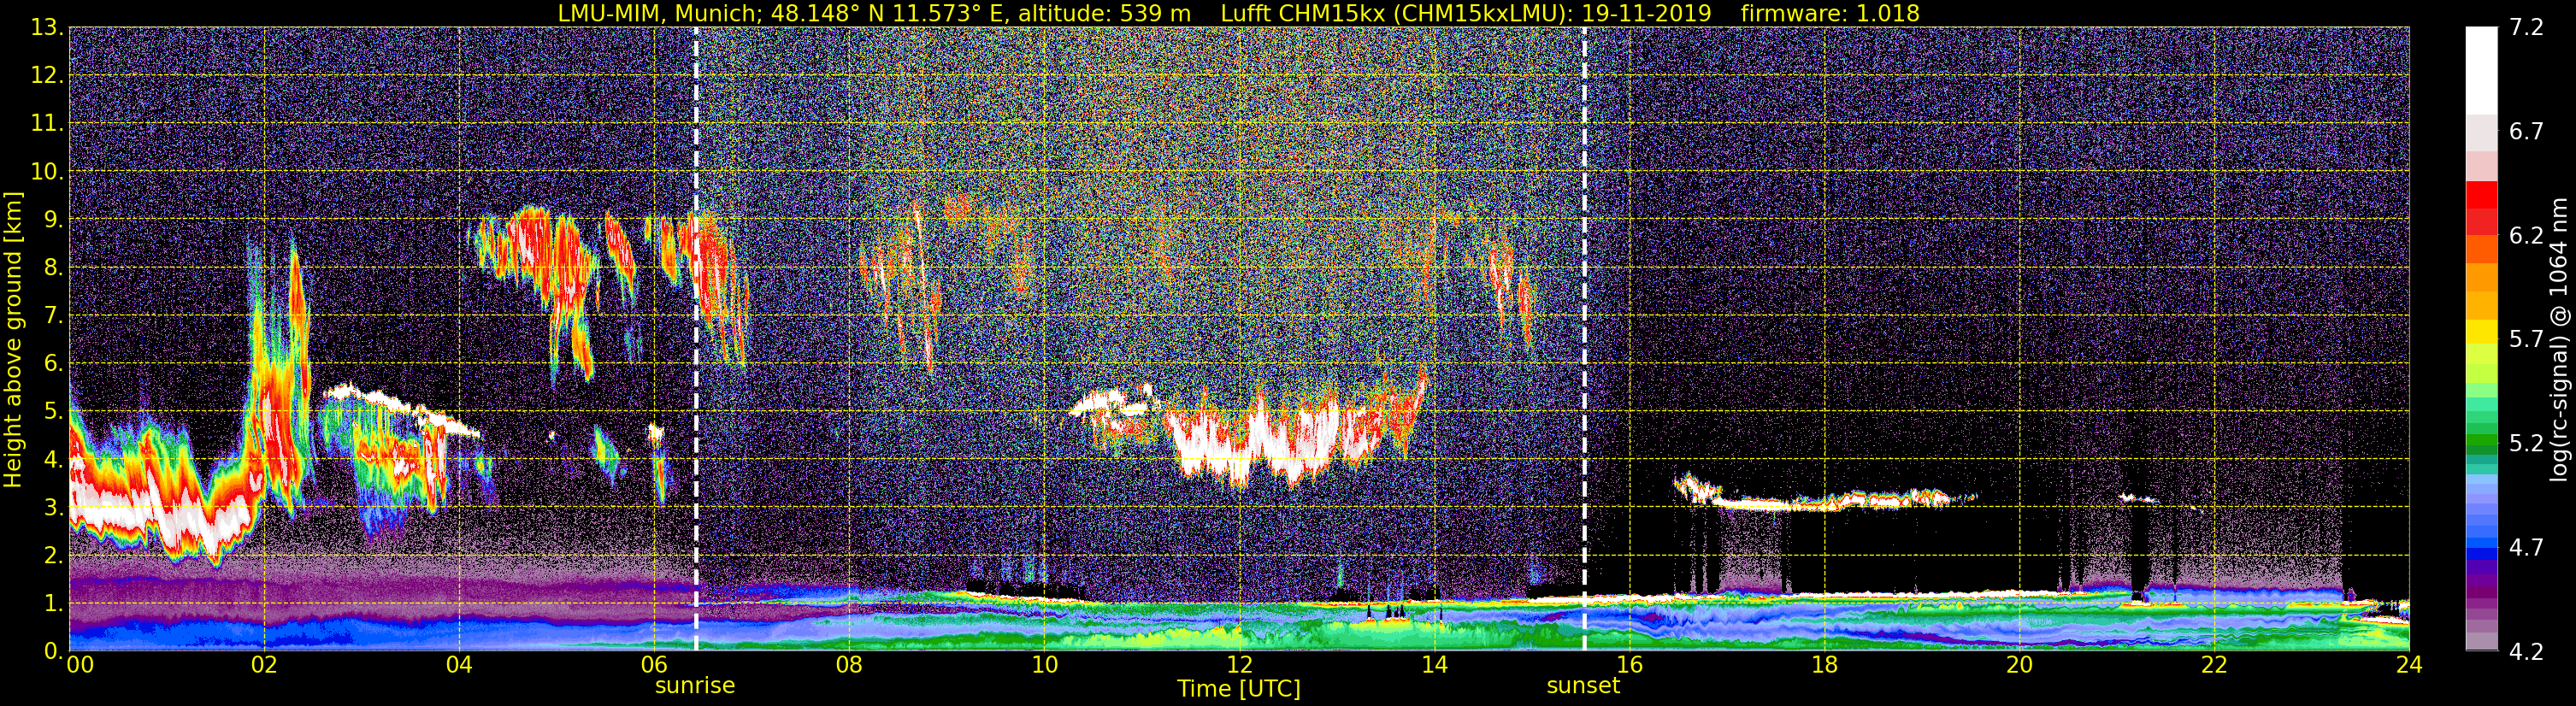Click the white dashed sunset line
This screenshot has height=706, width=2576.
coord(1585,339)
